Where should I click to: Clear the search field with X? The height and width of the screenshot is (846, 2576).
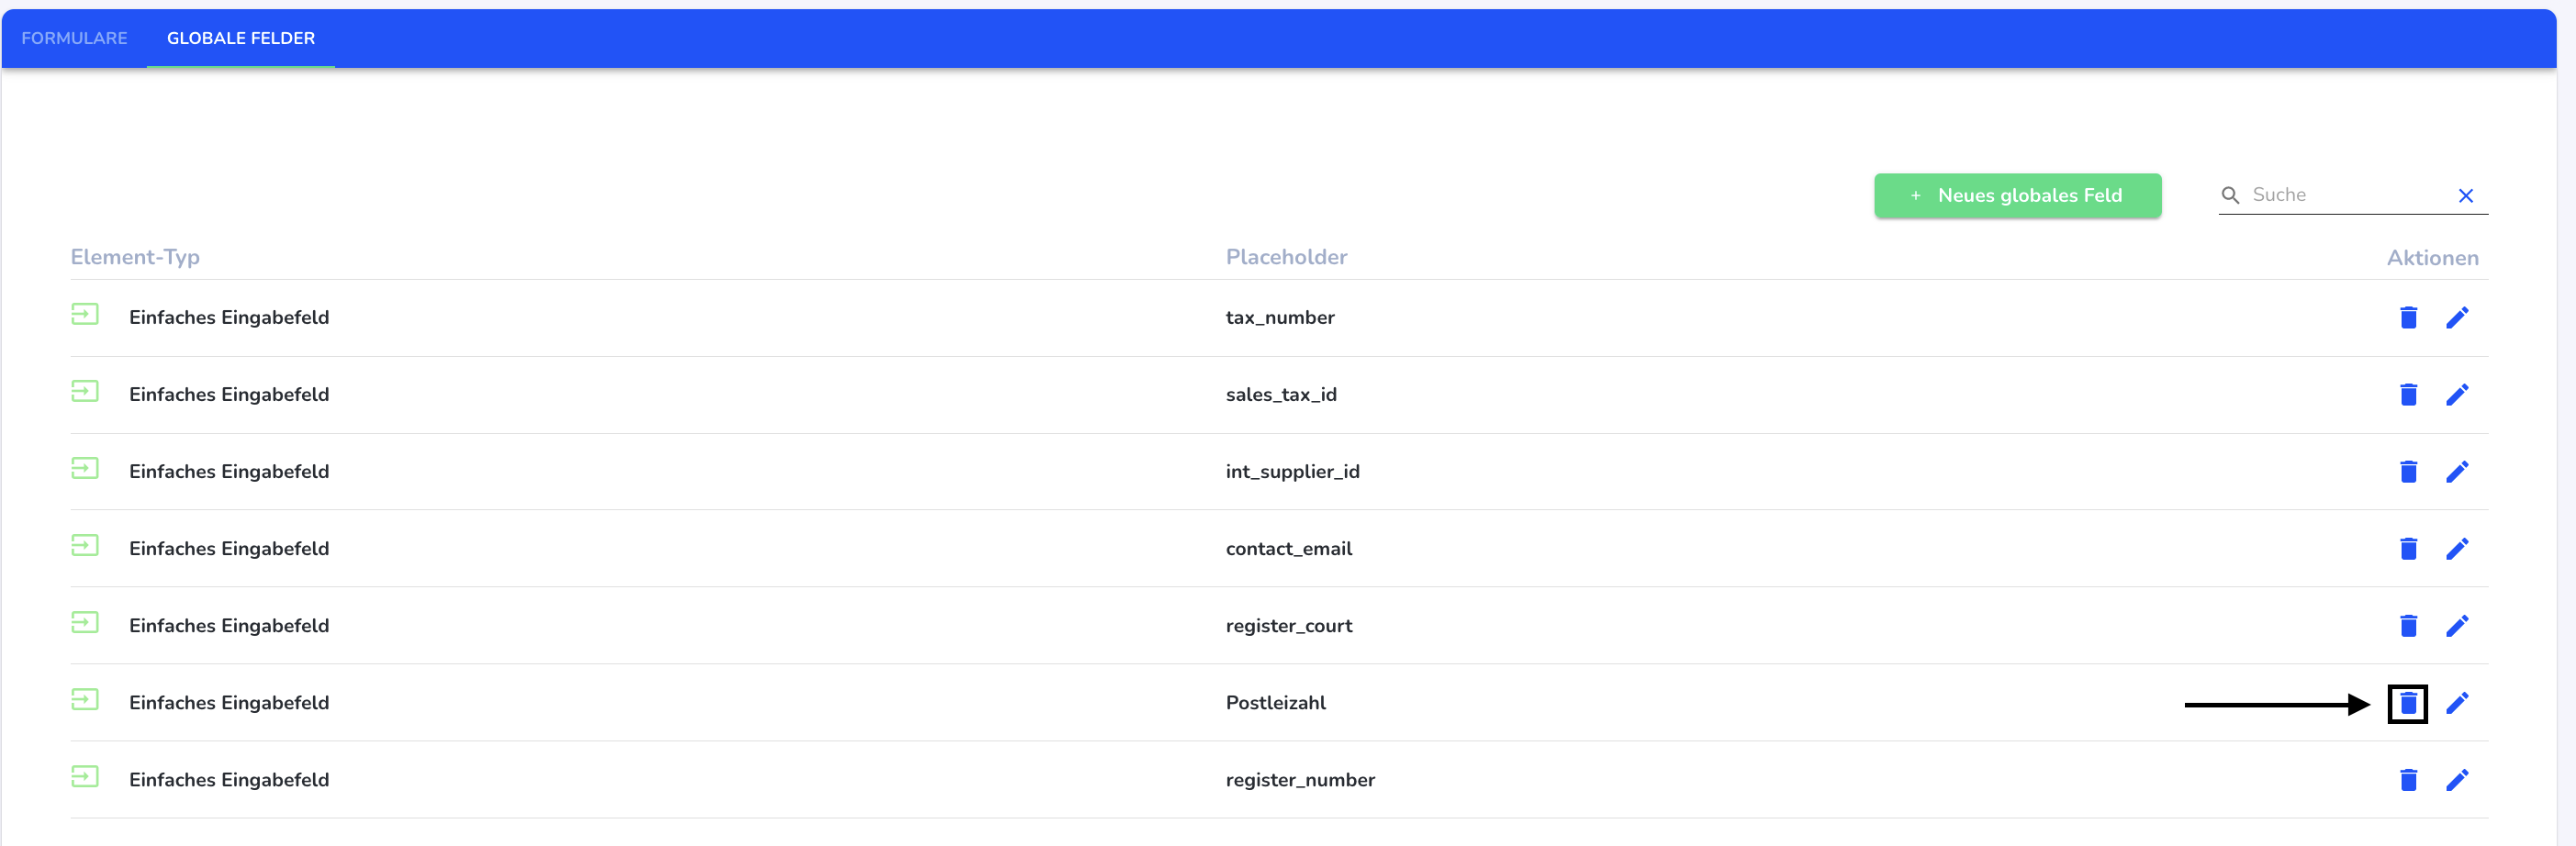[x=2465, y=196]
